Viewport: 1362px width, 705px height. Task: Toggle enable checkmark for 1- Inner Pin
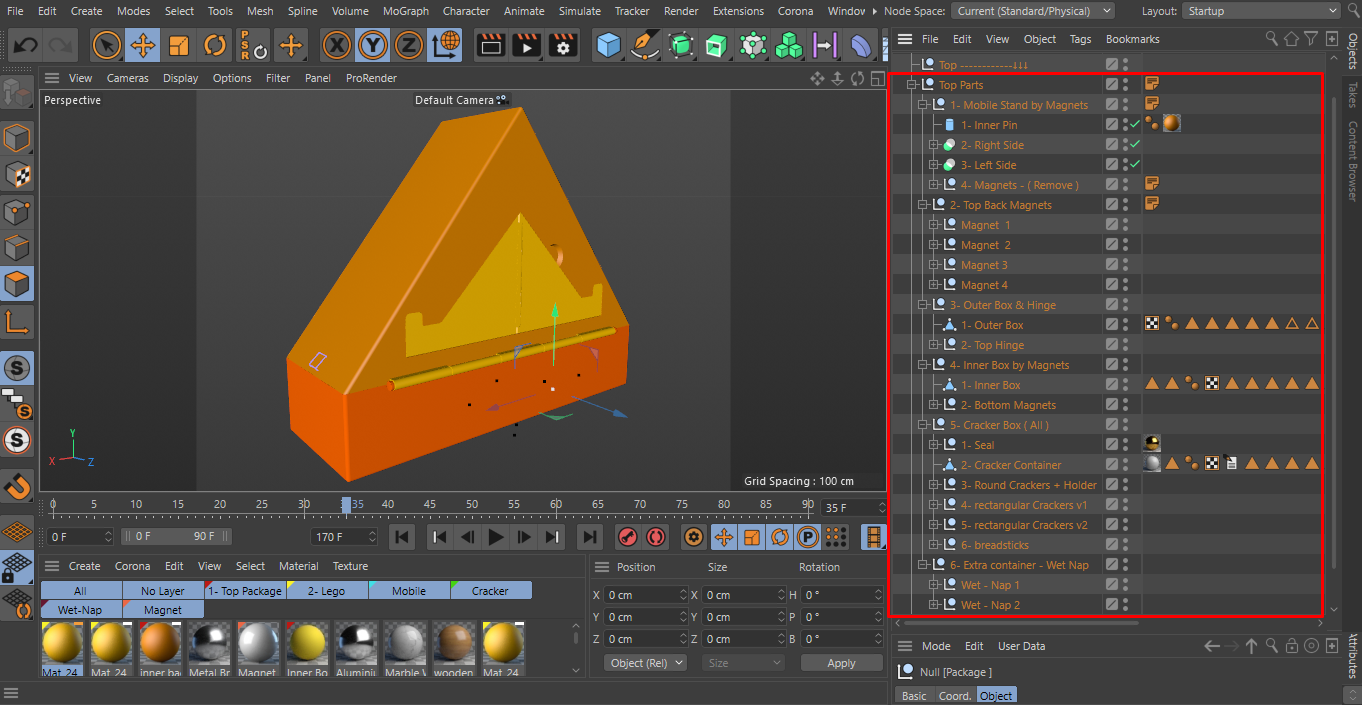1135,125
